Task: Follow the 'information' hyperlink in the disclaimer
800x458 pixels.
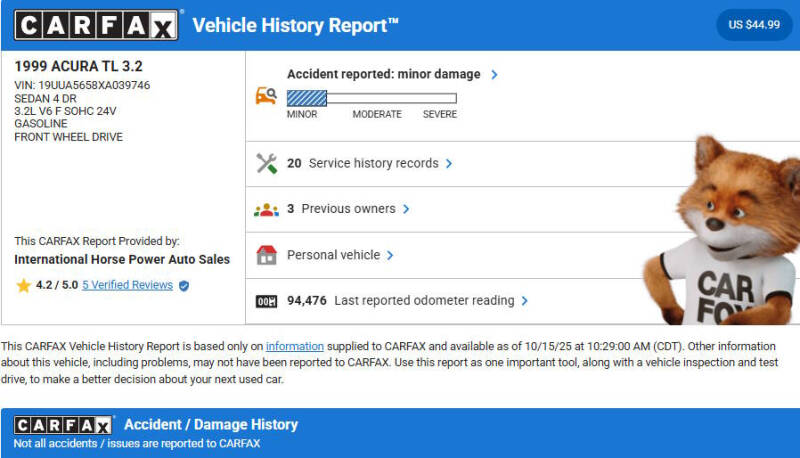Action: click(294, 346)
